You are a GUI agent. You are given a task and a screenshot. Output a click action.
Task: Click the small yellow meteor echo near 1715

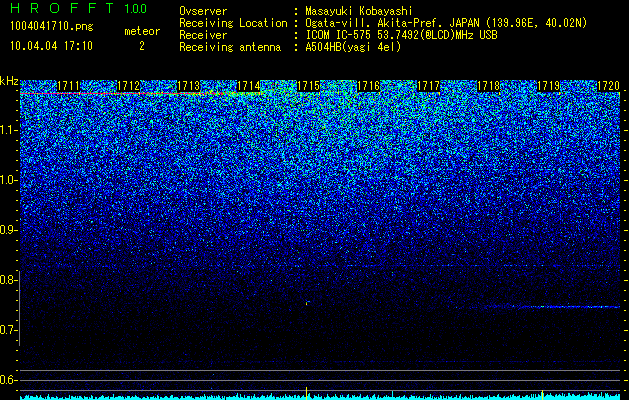(307, 303)
